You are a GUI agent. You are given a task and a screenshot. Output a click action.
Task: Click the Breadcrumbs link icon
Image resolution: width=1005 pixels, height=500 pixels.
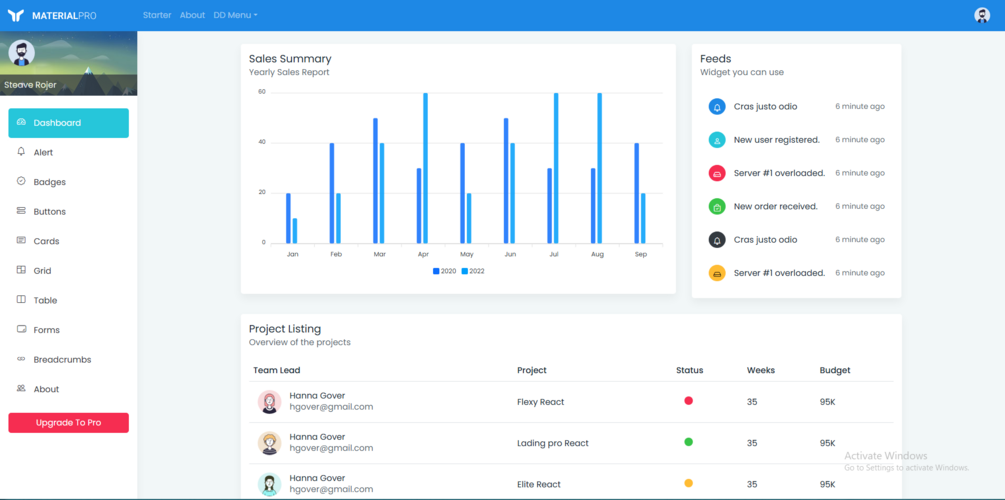21,359
